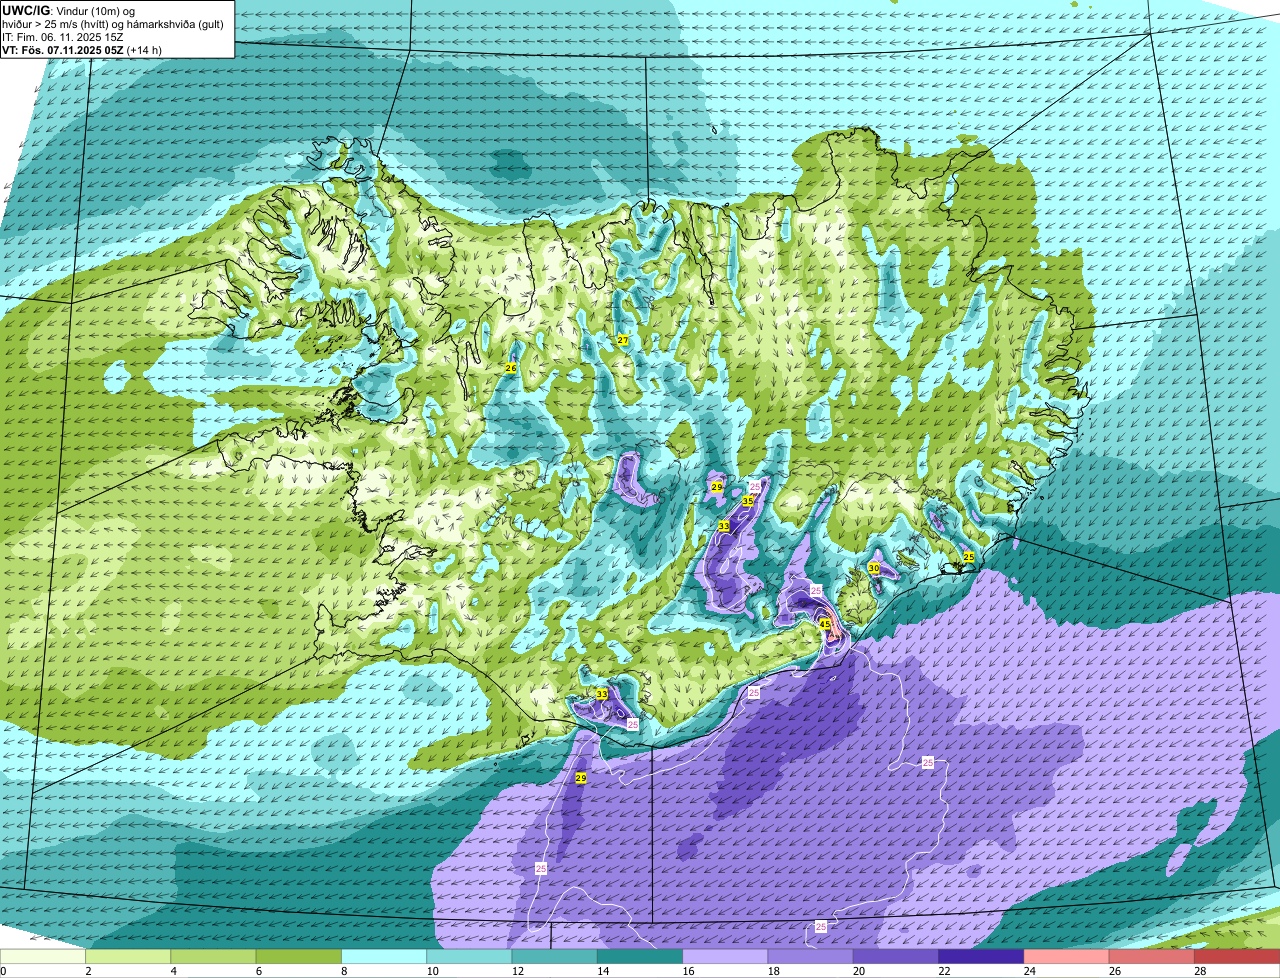Select scale tick number 24 on color bar
1280x978 pixels.
click(1029, 971)
